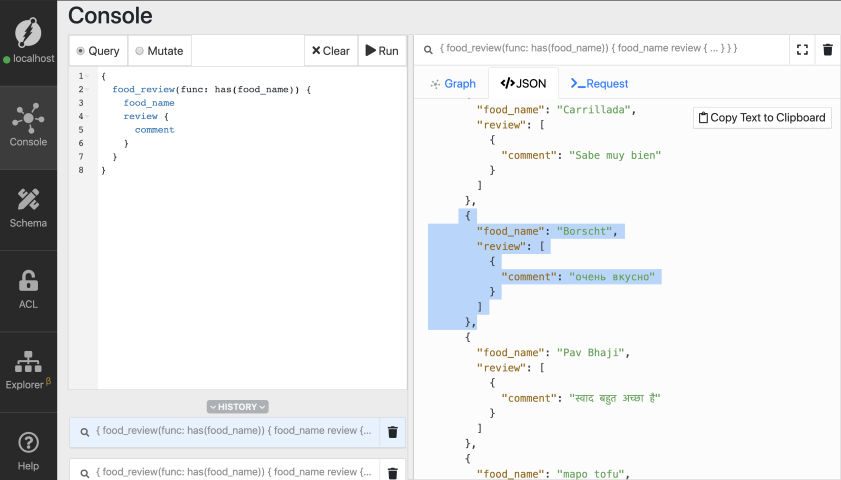The image size is (841, 480).
Task: Copy Text to Clipboard
Action: coord(762,118)
